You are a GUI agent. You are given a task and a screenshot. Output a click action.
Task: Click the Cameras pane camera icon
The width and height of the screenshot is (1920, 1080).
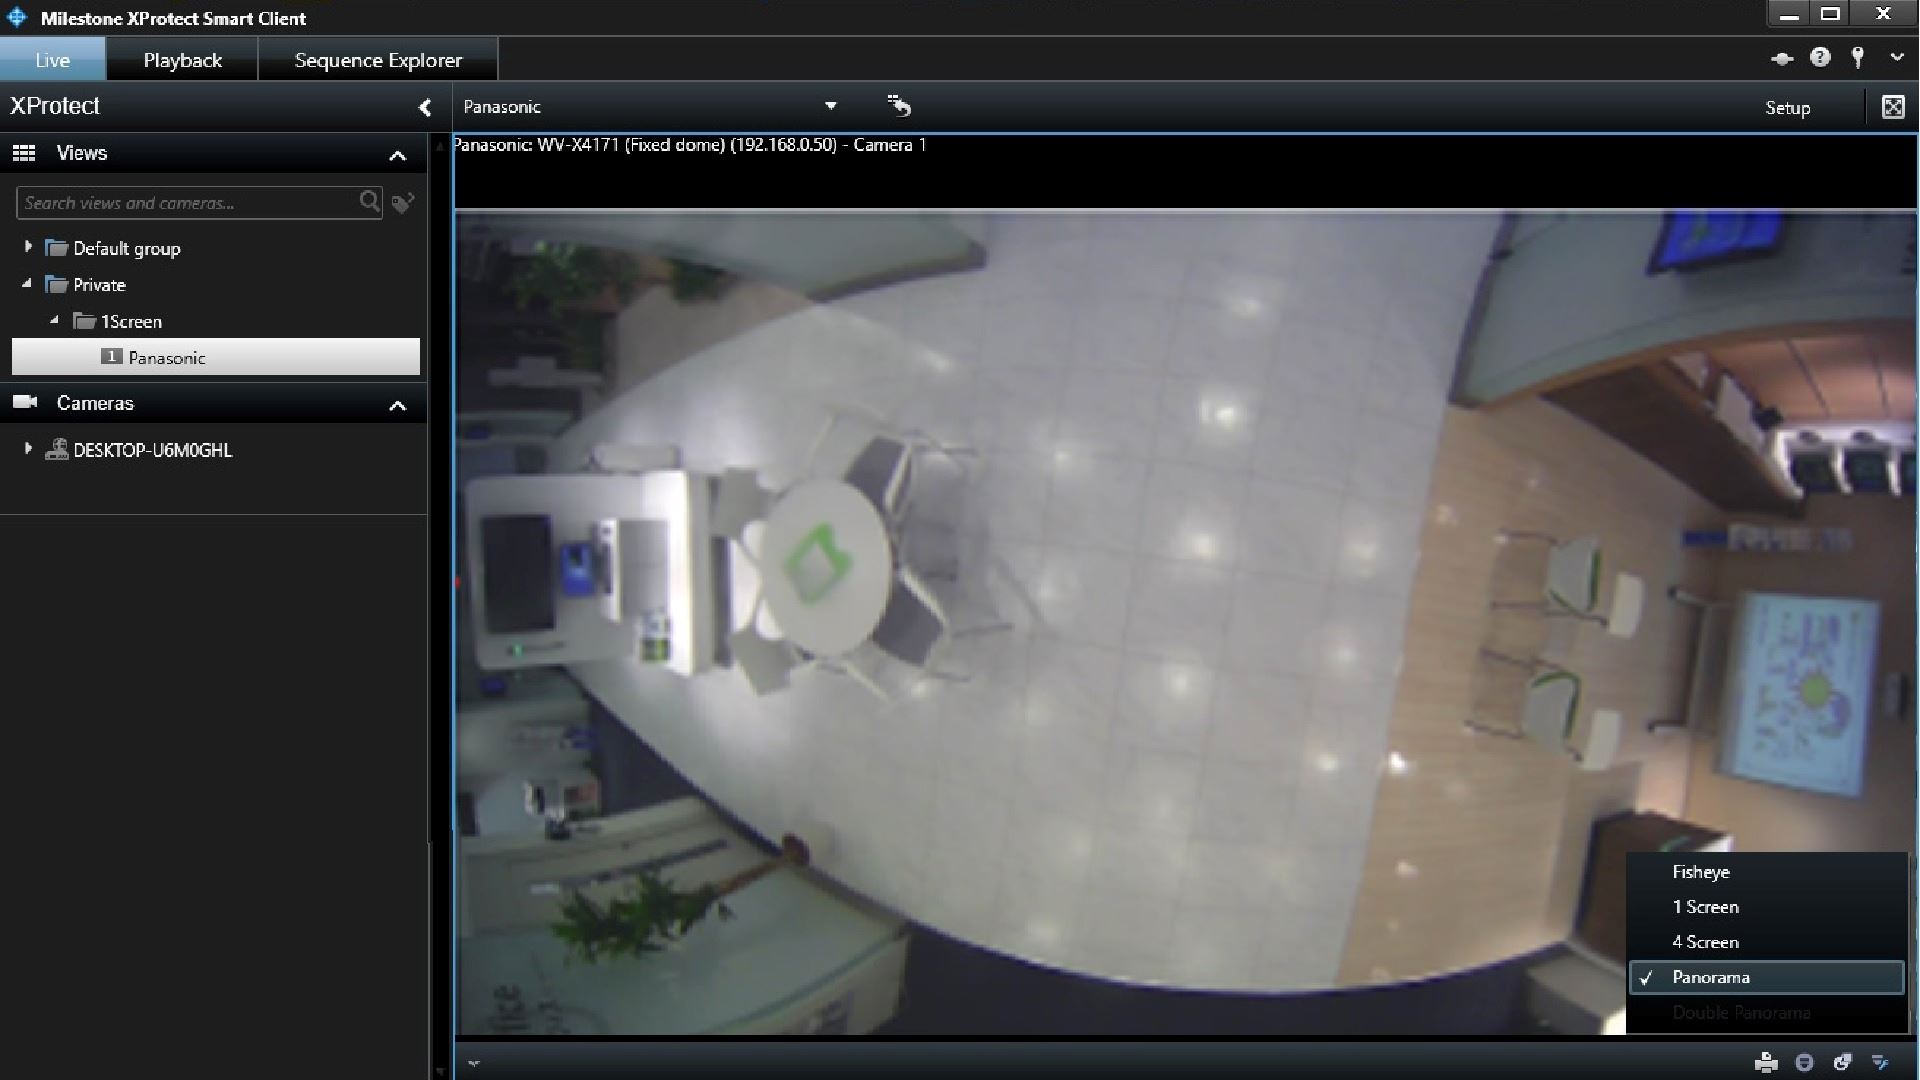tap(25, 402)
